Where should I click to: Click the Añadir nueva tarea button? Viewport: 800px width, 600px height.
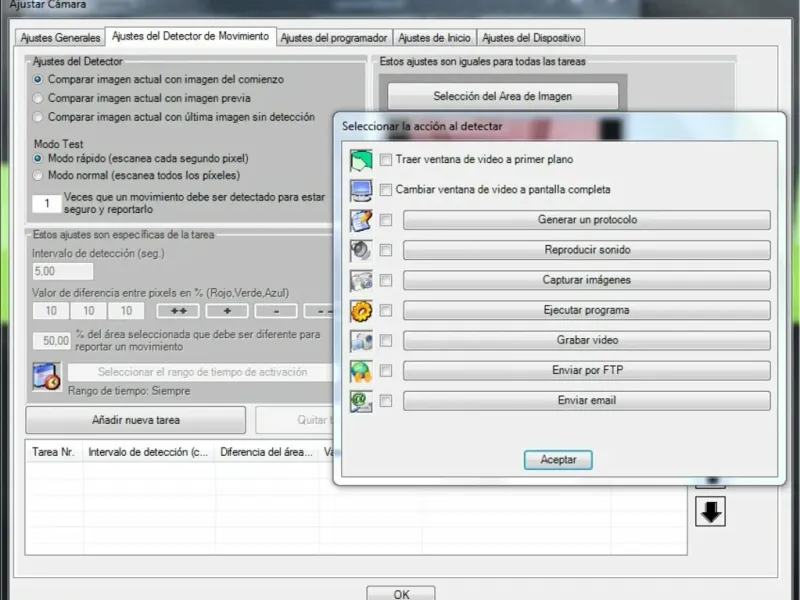tap(136, 420)
